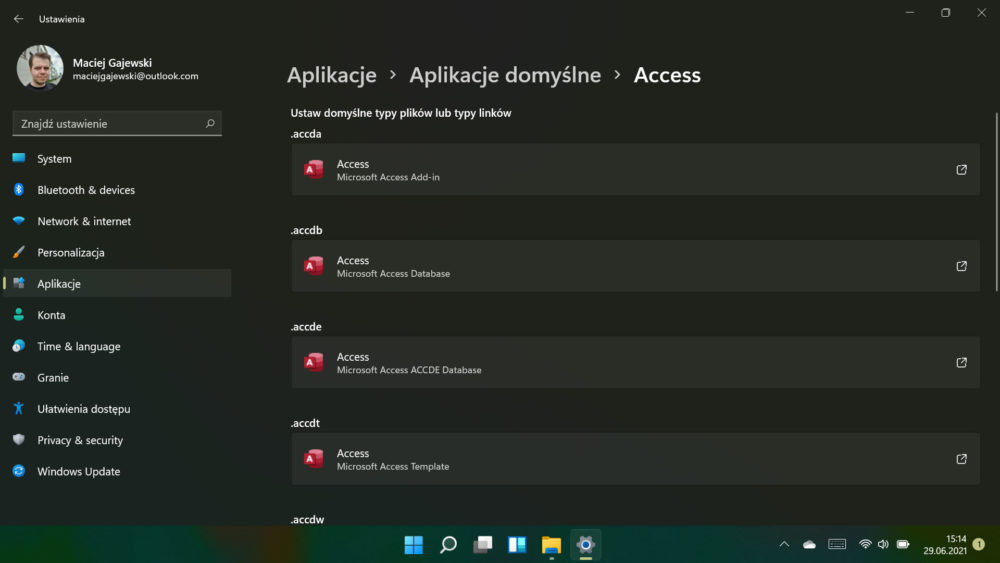This screenshot has width=1000, height=563.
Task: Click open icon on Access Database row
Action: coord(961,266)
